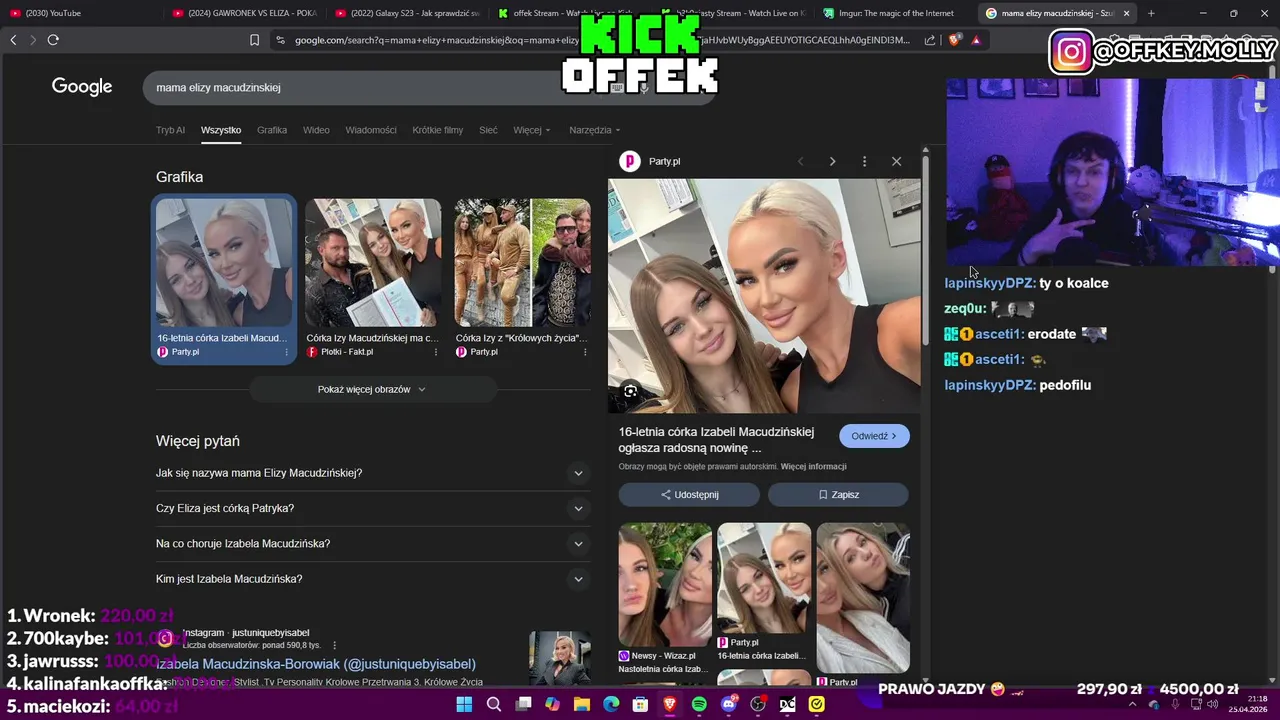Open the three-dot menu in the image preview

point(864,161)
